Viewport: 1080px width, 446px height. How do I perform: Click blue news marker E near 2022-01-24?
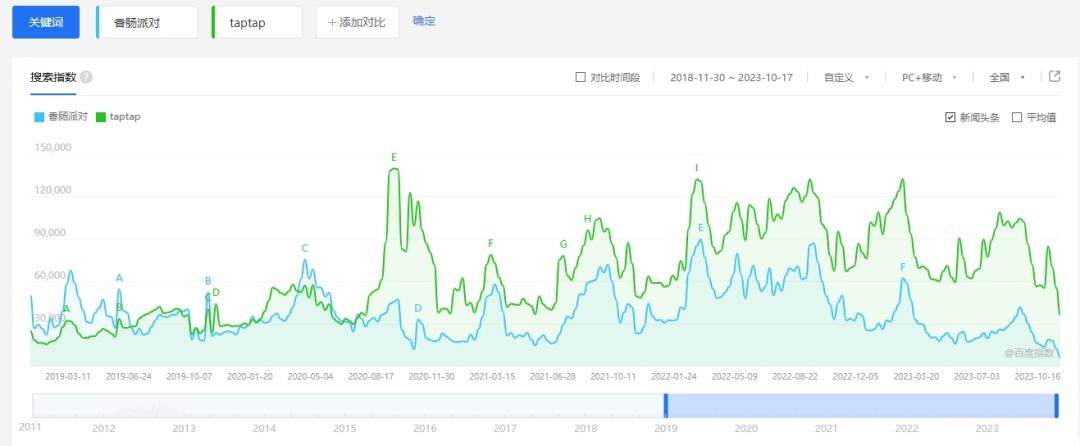point(700,228)
